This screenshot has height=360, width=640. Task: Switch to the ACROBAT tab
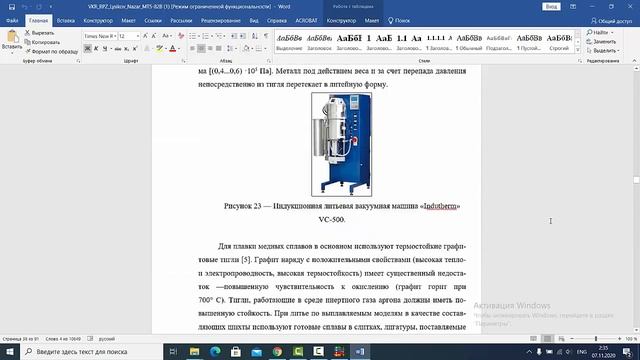[x=306, y=20]
